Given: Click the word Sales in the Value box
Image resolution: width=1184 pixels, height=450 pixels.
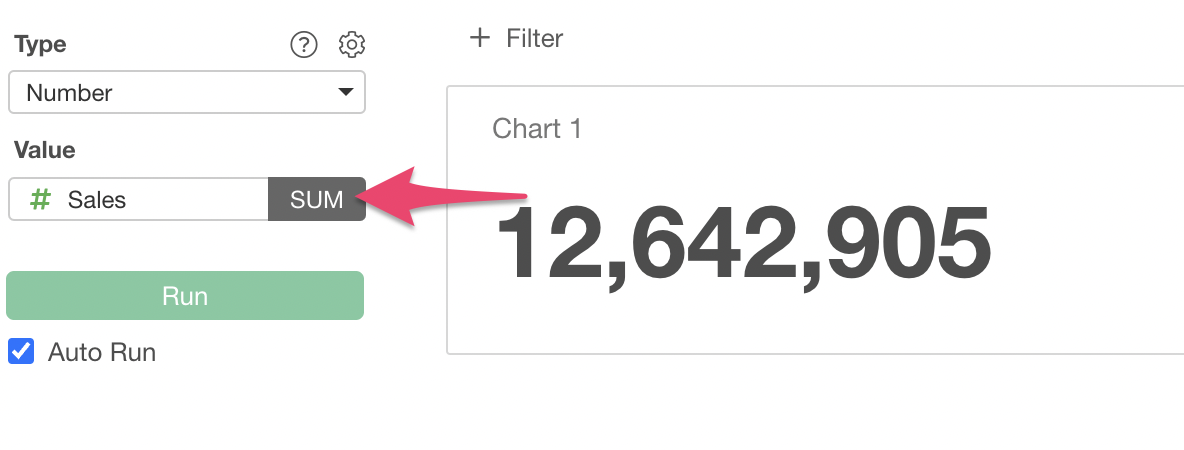Looking at the screenshot, I should pyautogui.click(x=97, y=200).
